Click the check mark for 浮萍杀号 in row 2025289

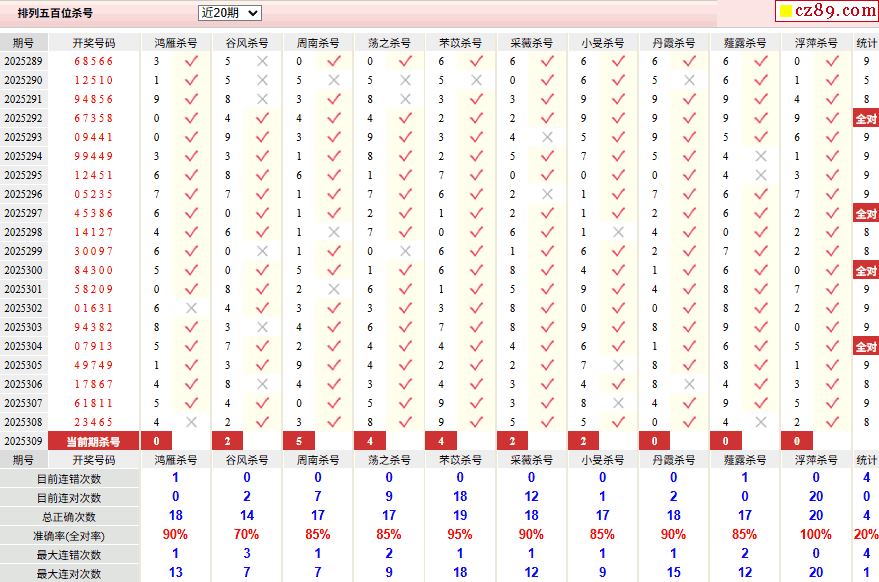click(832, 61)
